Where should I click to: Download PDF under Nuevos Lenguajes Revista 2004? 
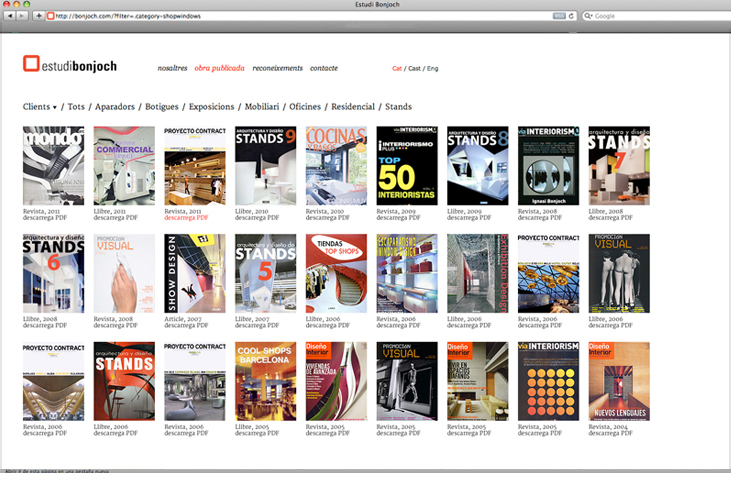pyautogui.click(x=610, y=433)
